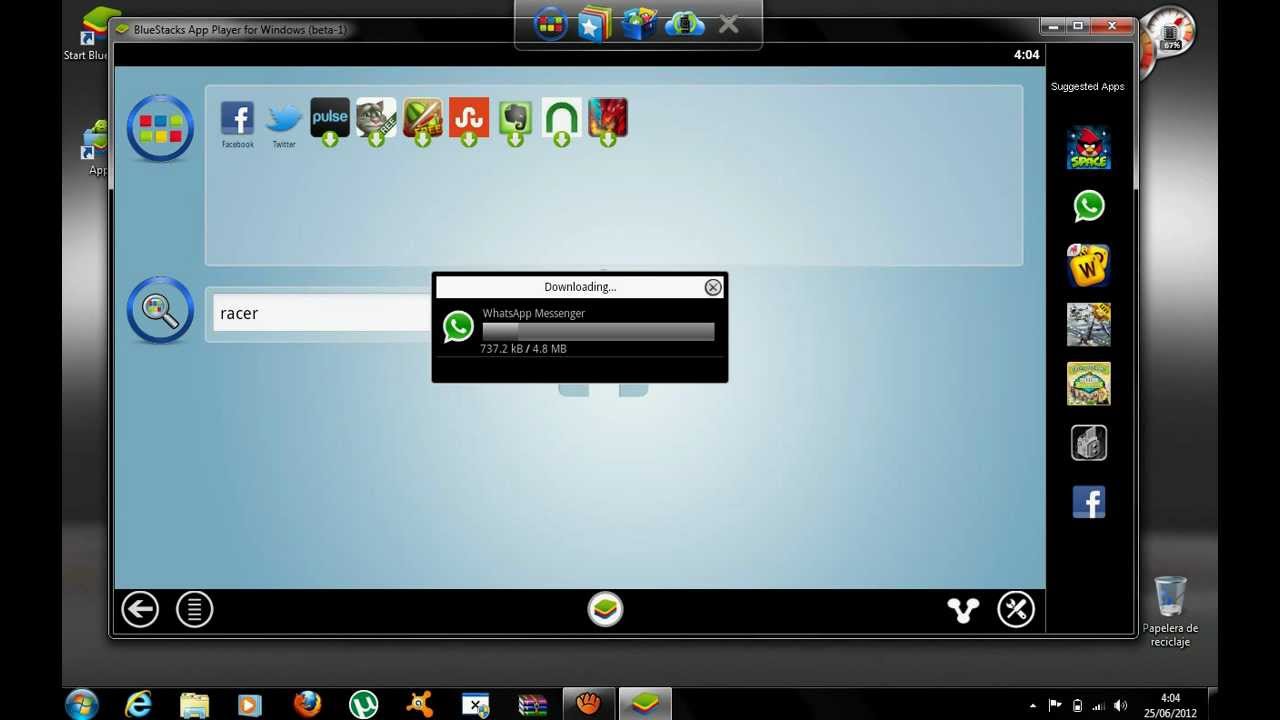Open Windows Explorer from the taskbar
1280x720 pixels.
coord(194,704)
